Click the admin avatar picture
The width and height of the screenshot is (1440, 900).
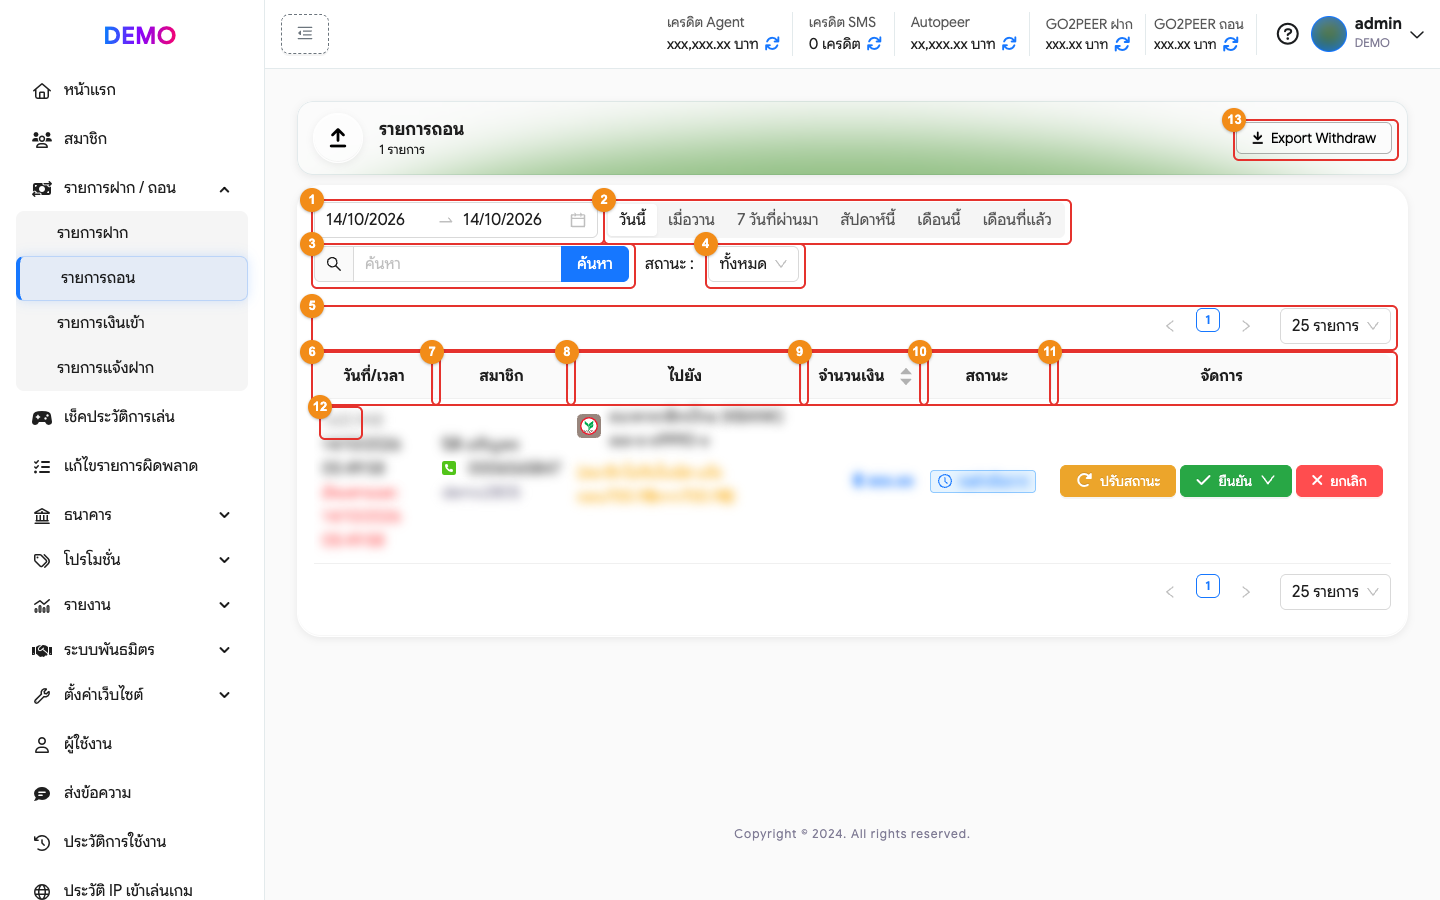(x=1329, y=34)
